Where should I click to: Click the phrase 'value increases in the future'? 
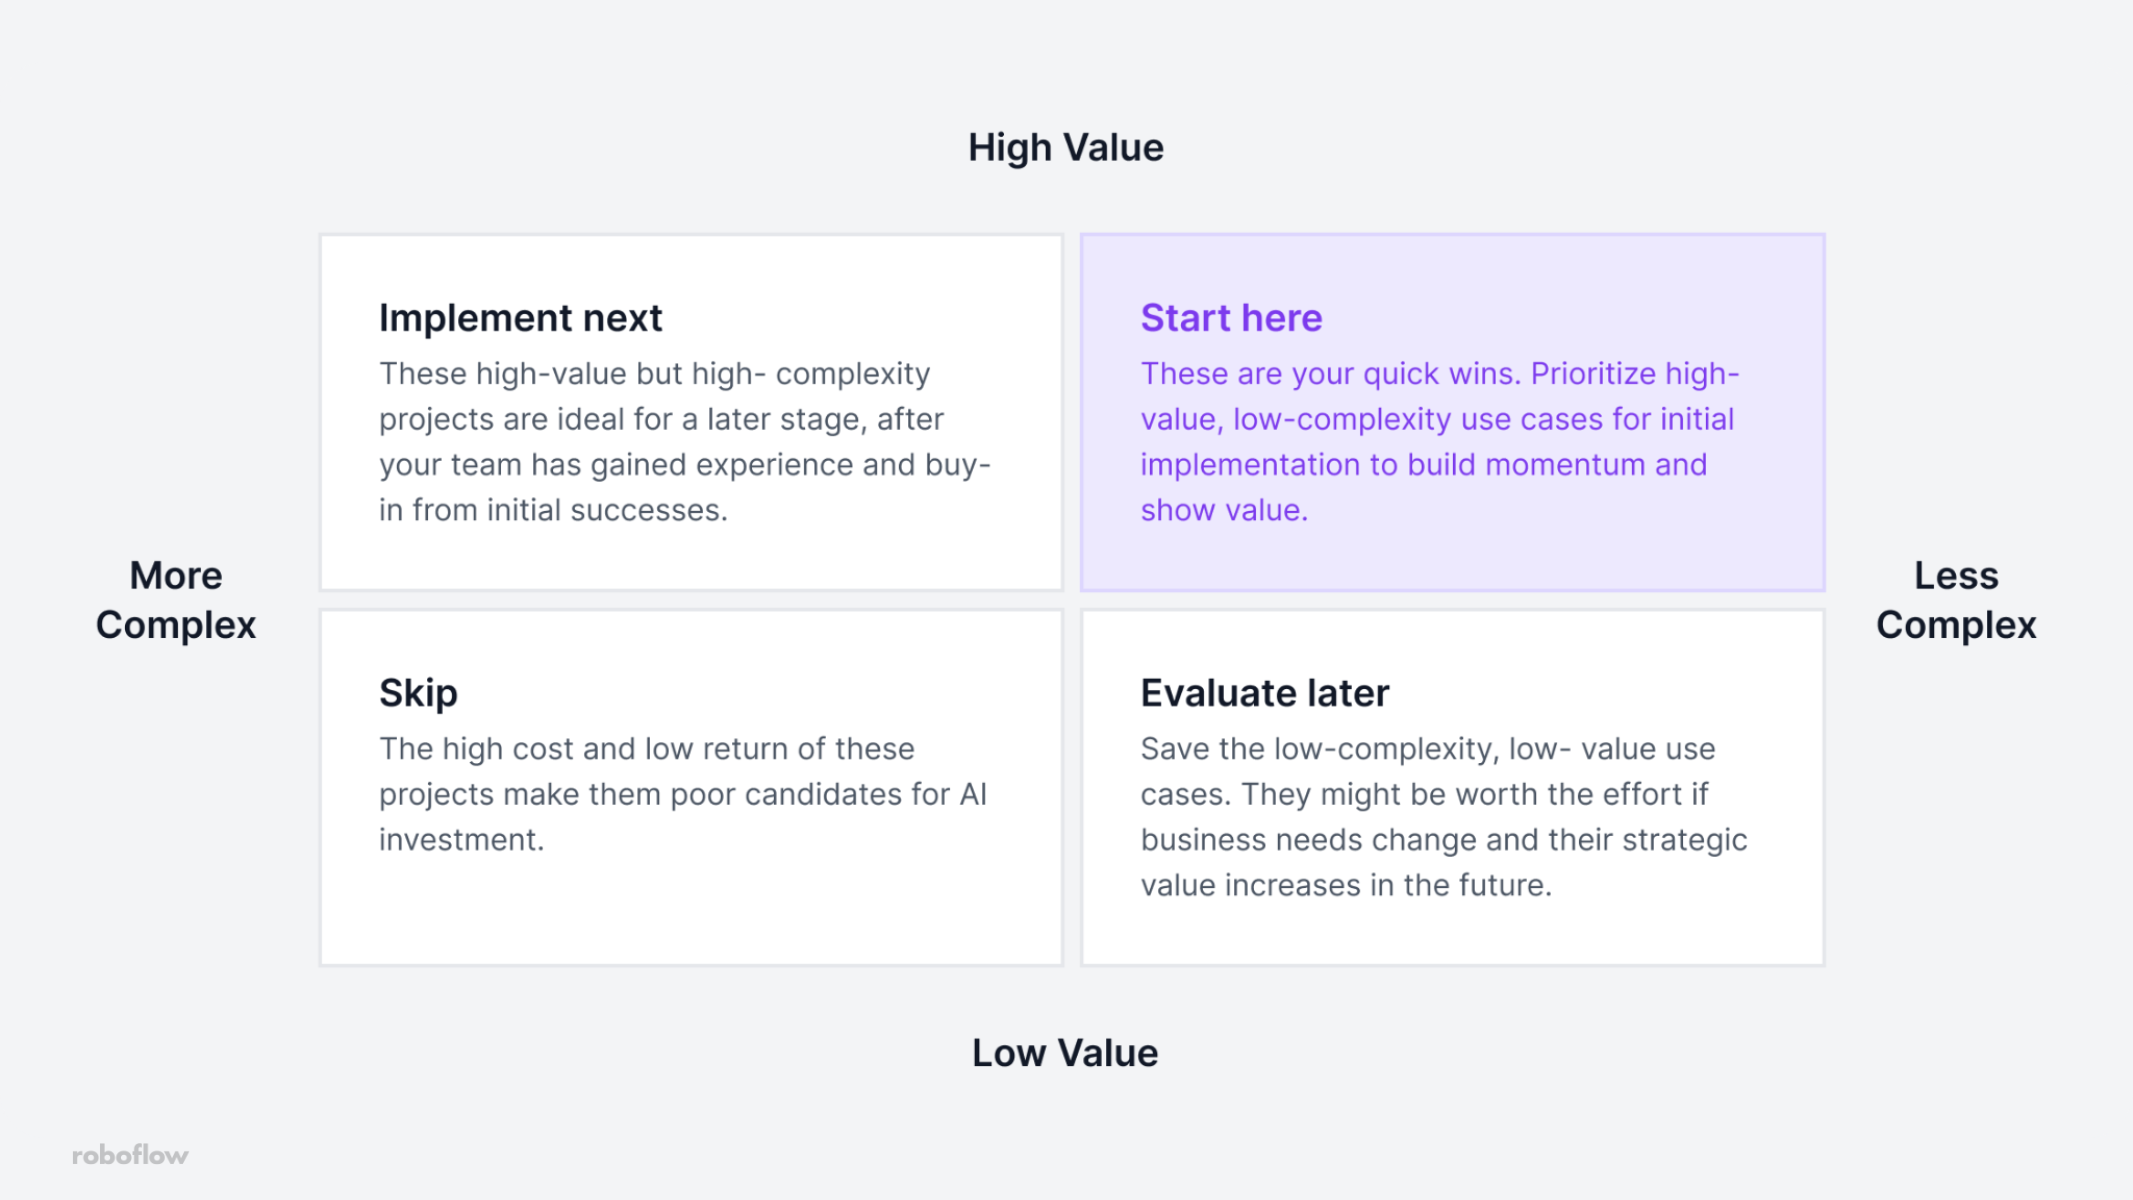1345,885
